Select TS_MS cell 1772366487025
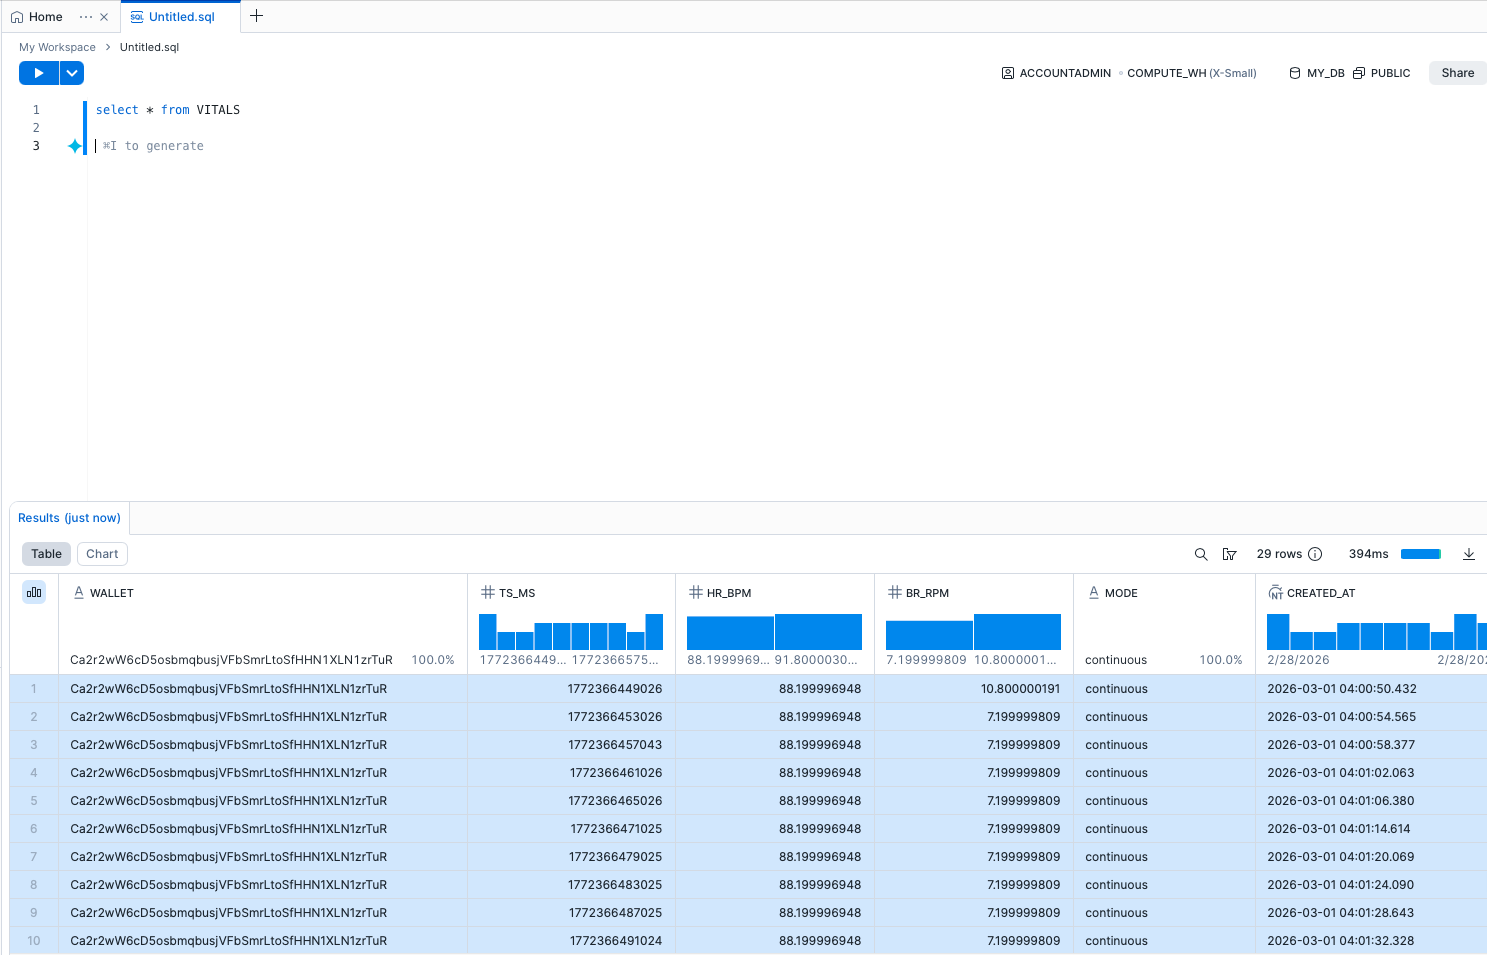This screenshot has height=955, width=1487. [x=571, y=913]
